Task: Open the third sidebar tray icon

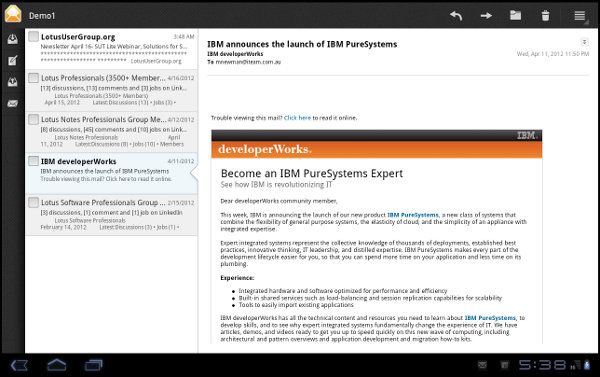Action: click(13, 82)
